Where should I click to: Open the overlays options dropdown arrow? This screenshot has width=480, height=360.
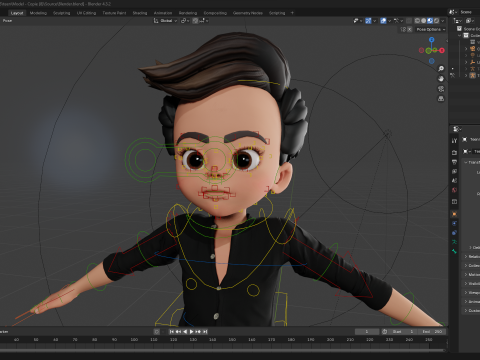coord(389,21)
